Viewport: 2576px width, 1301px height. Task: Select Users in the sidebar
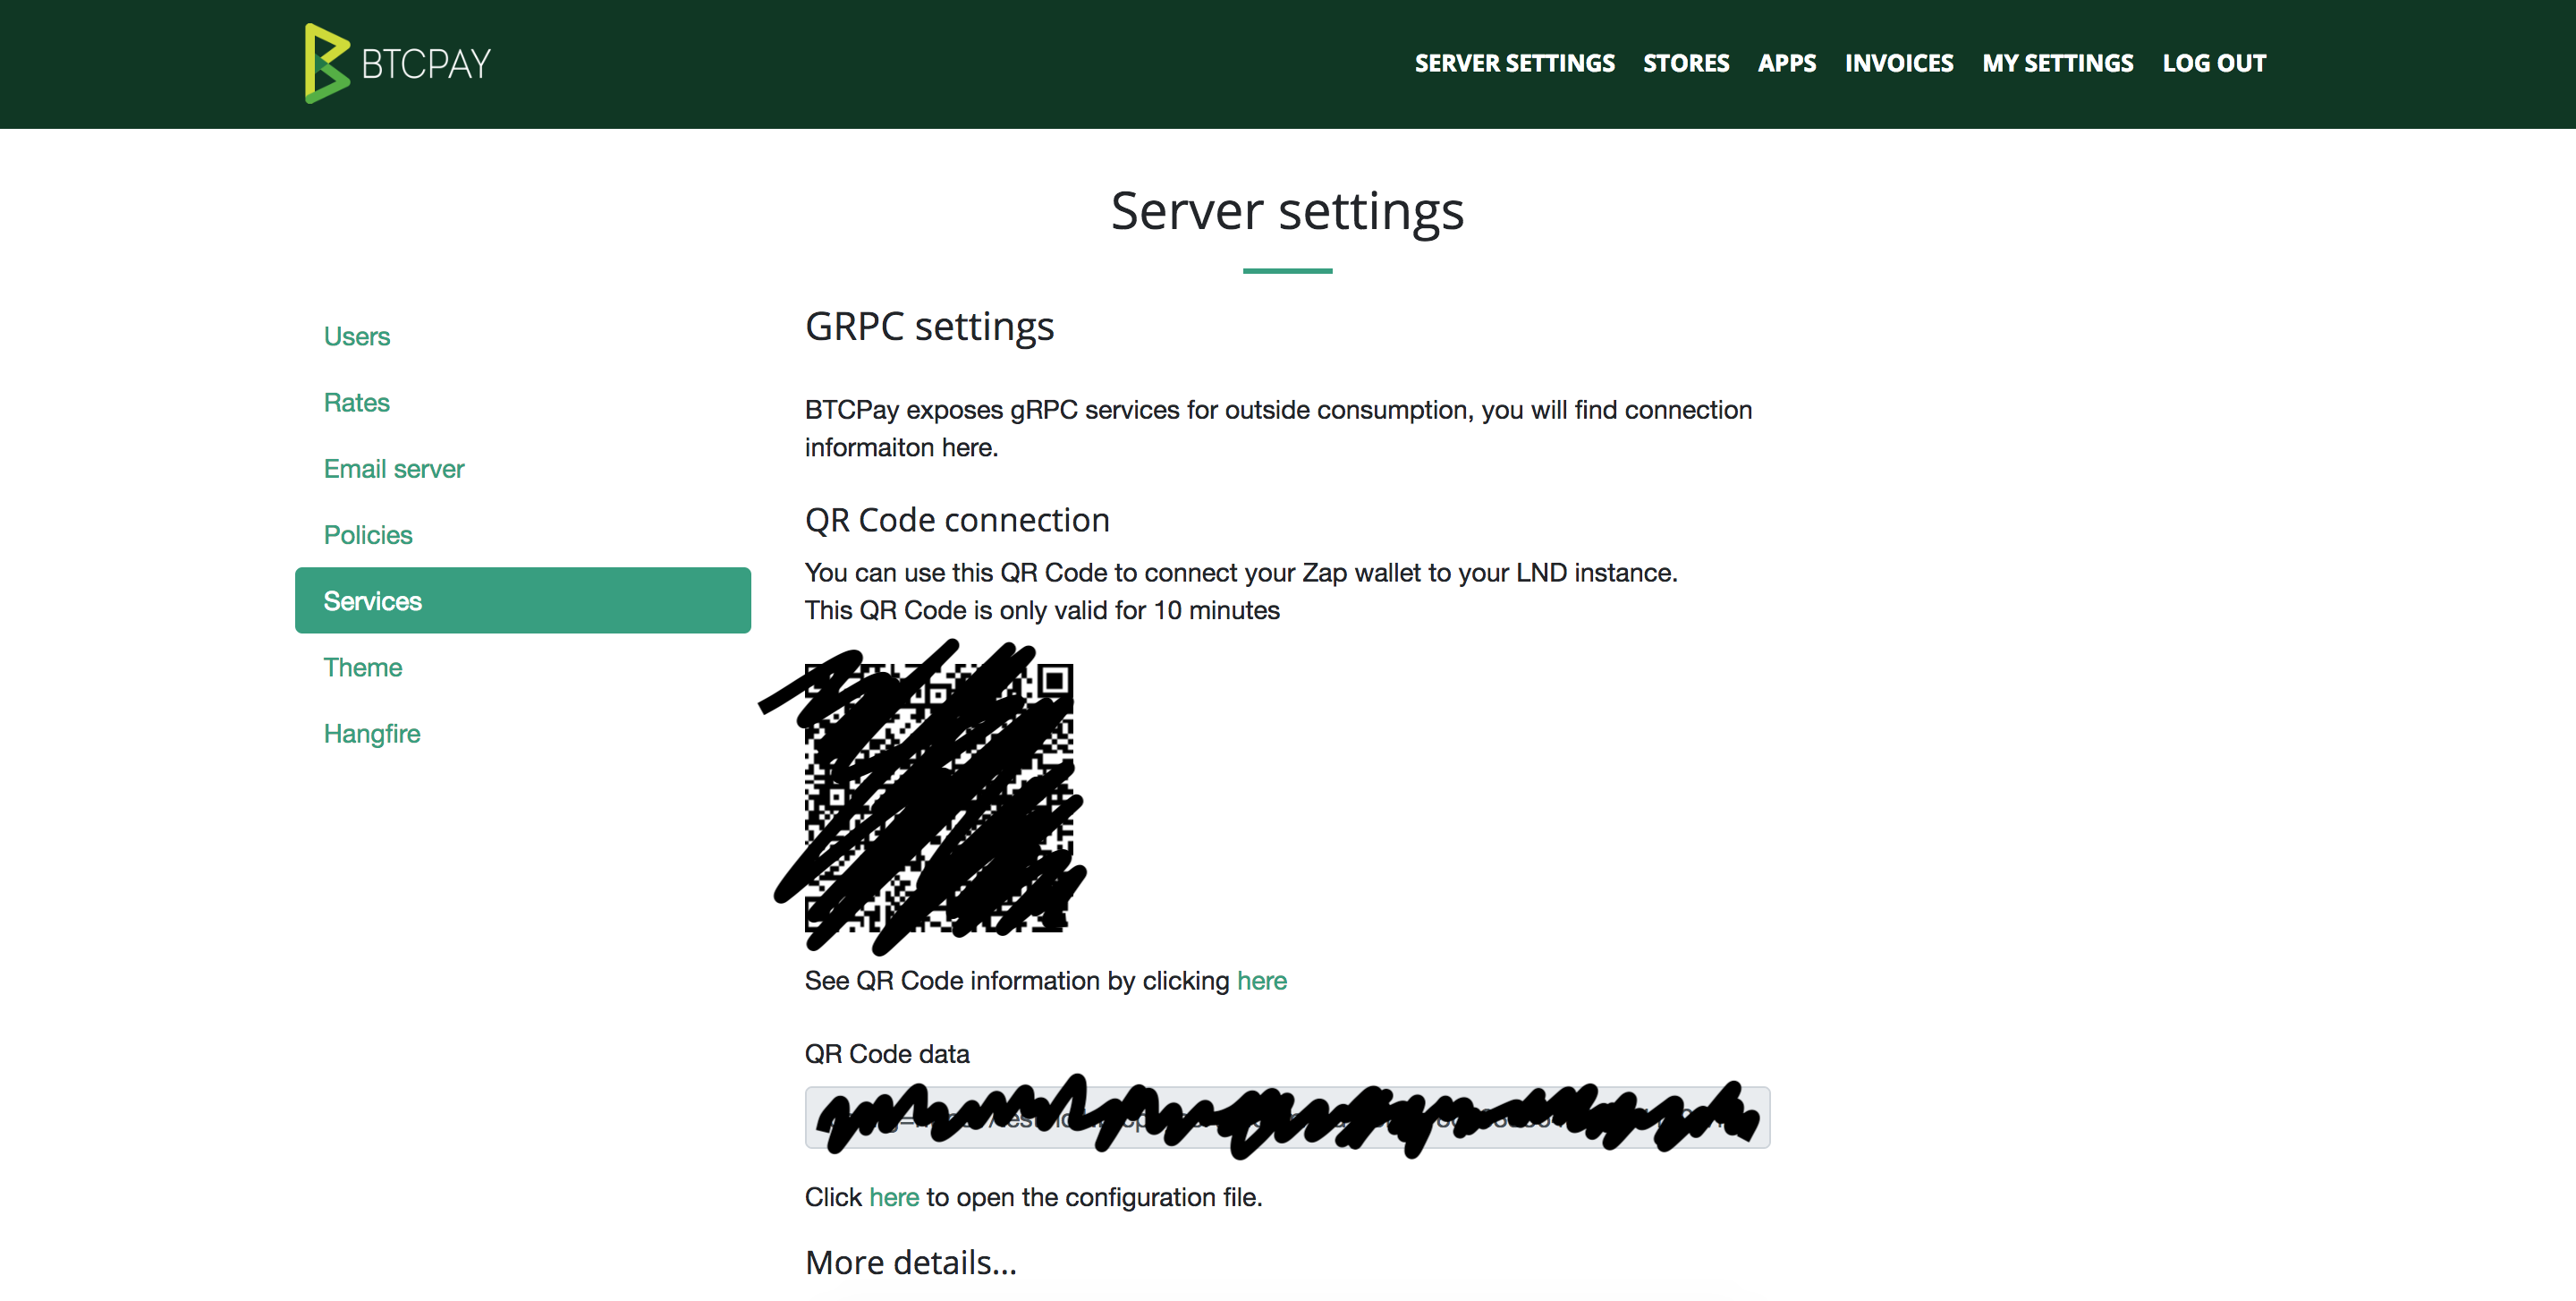tap(356, 336)
